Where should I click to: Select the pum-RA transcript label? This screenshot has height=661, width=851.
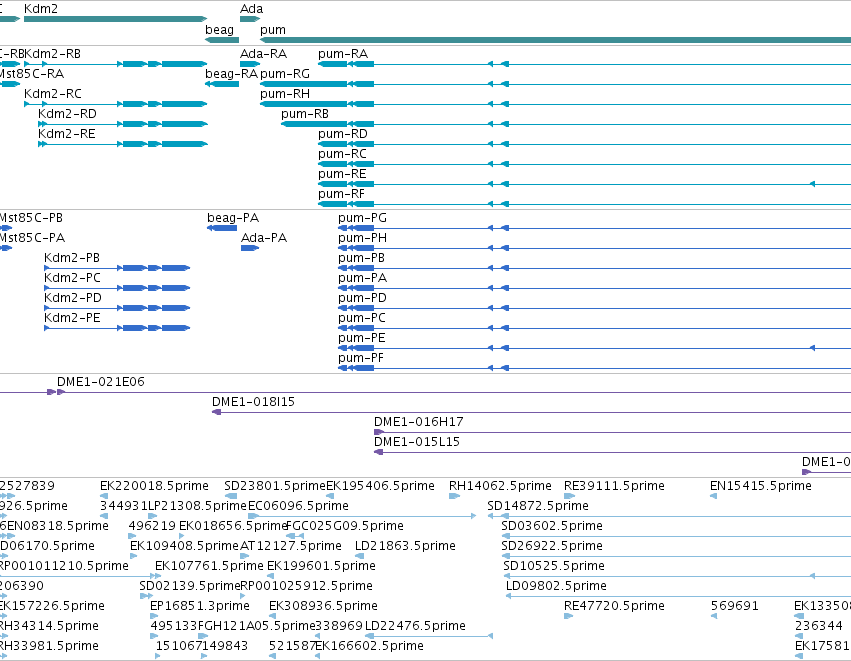point(343,54)
